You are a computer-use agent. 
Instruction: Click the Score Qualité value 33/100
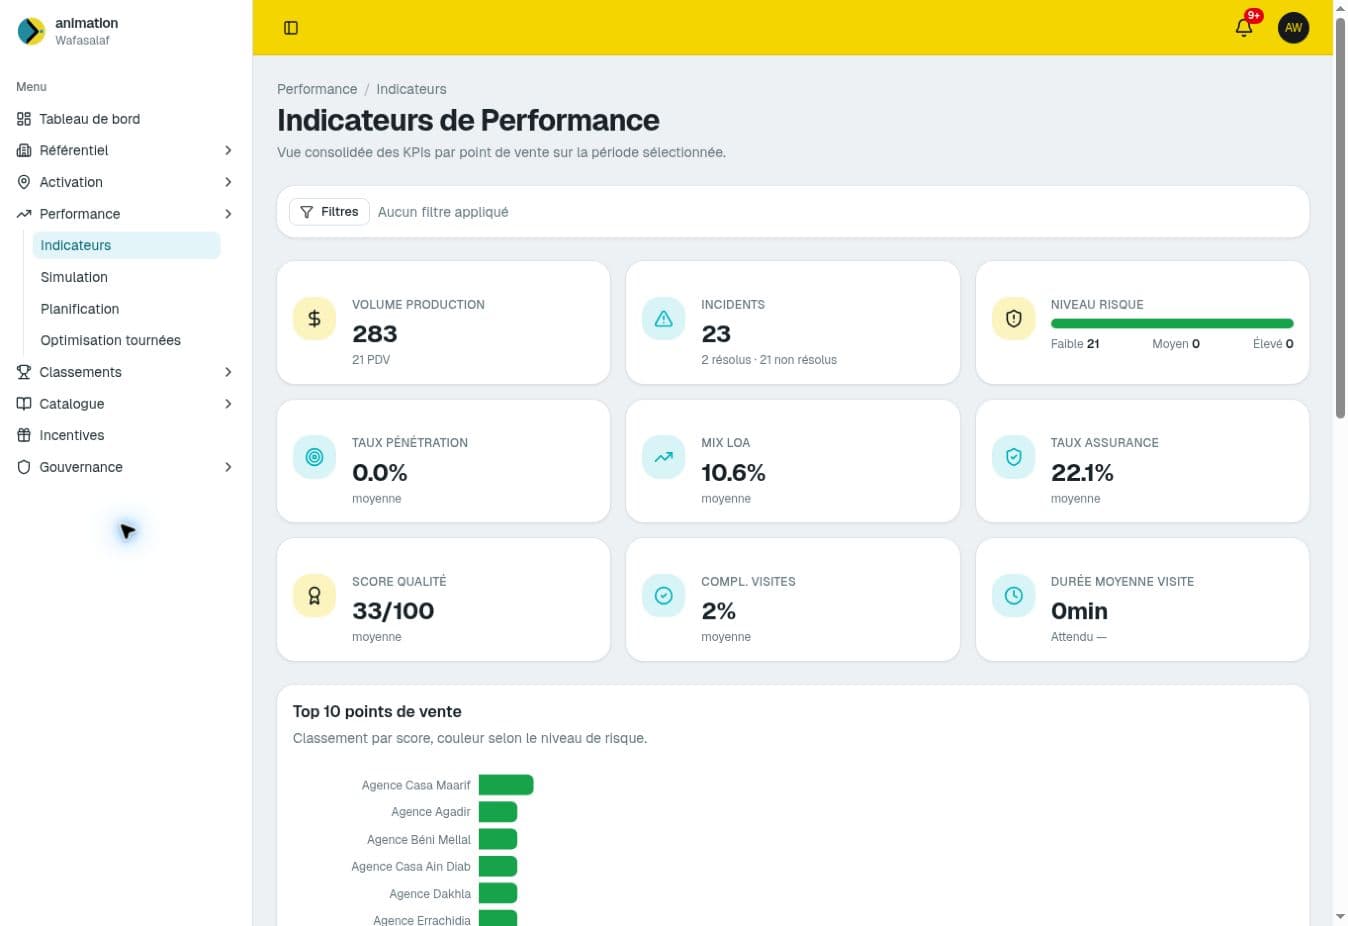(x=393, y=611)
